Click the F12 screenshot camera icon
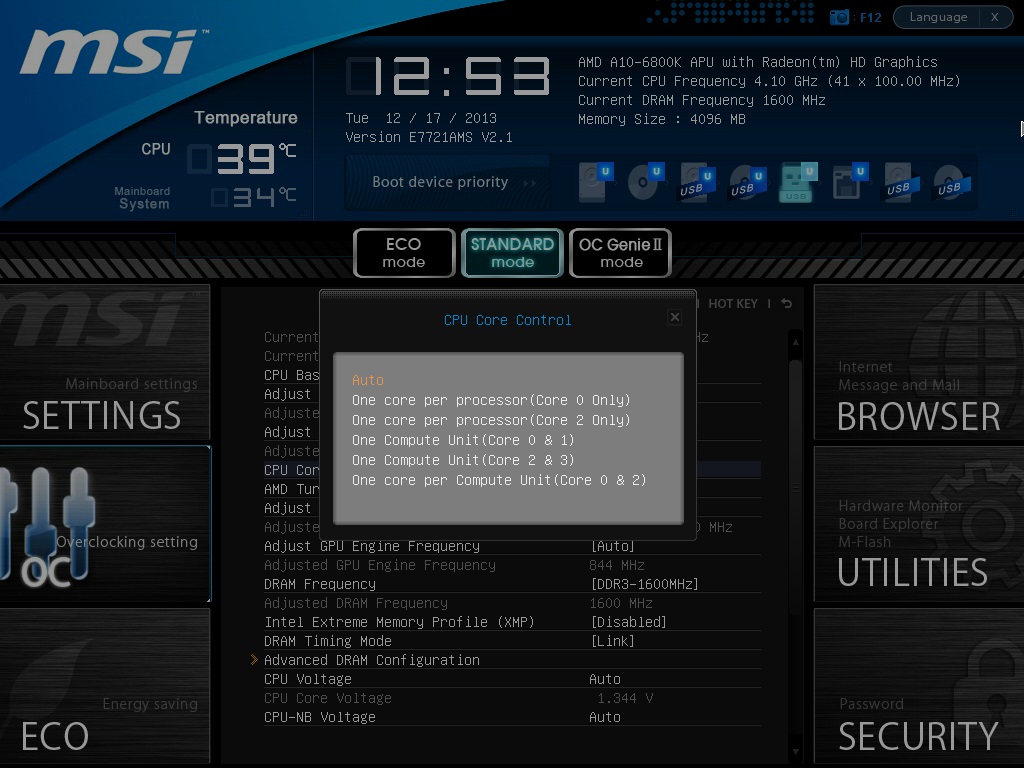 [x=839, y=17]
